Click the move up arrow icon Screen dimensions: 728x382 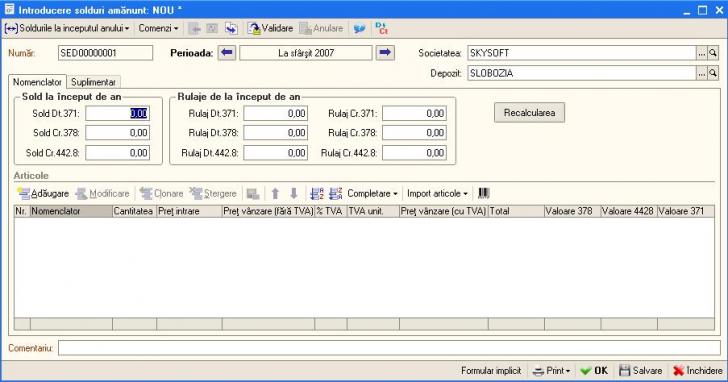pyautogui.click(x=275, y=194)
